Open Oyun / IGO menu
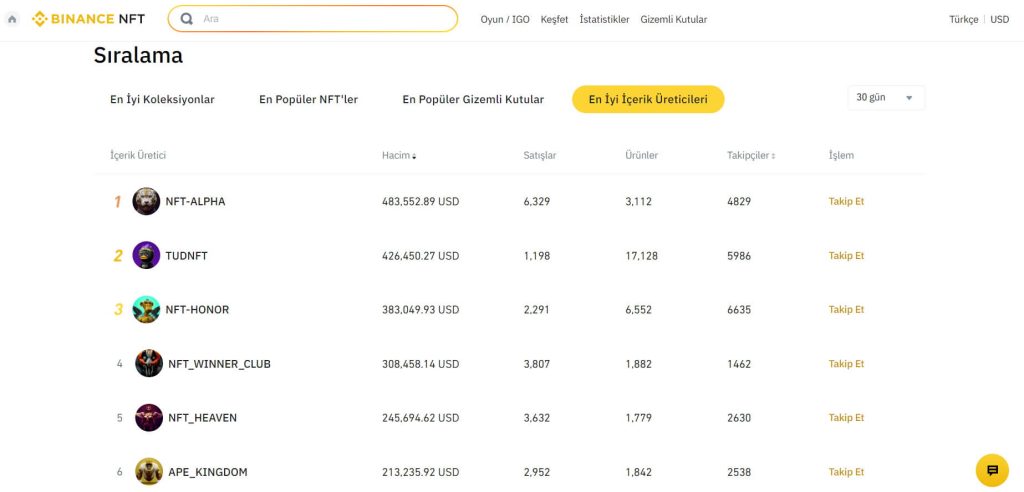 coord(505,20)
